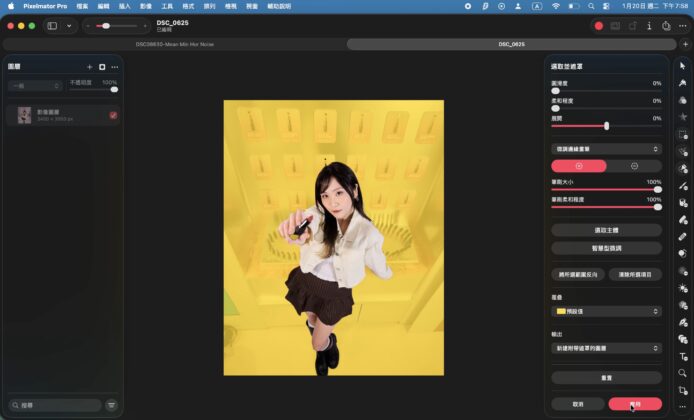Select the Type (T) tool
Viewport: 694px width, 420px height.
[683, 356]
